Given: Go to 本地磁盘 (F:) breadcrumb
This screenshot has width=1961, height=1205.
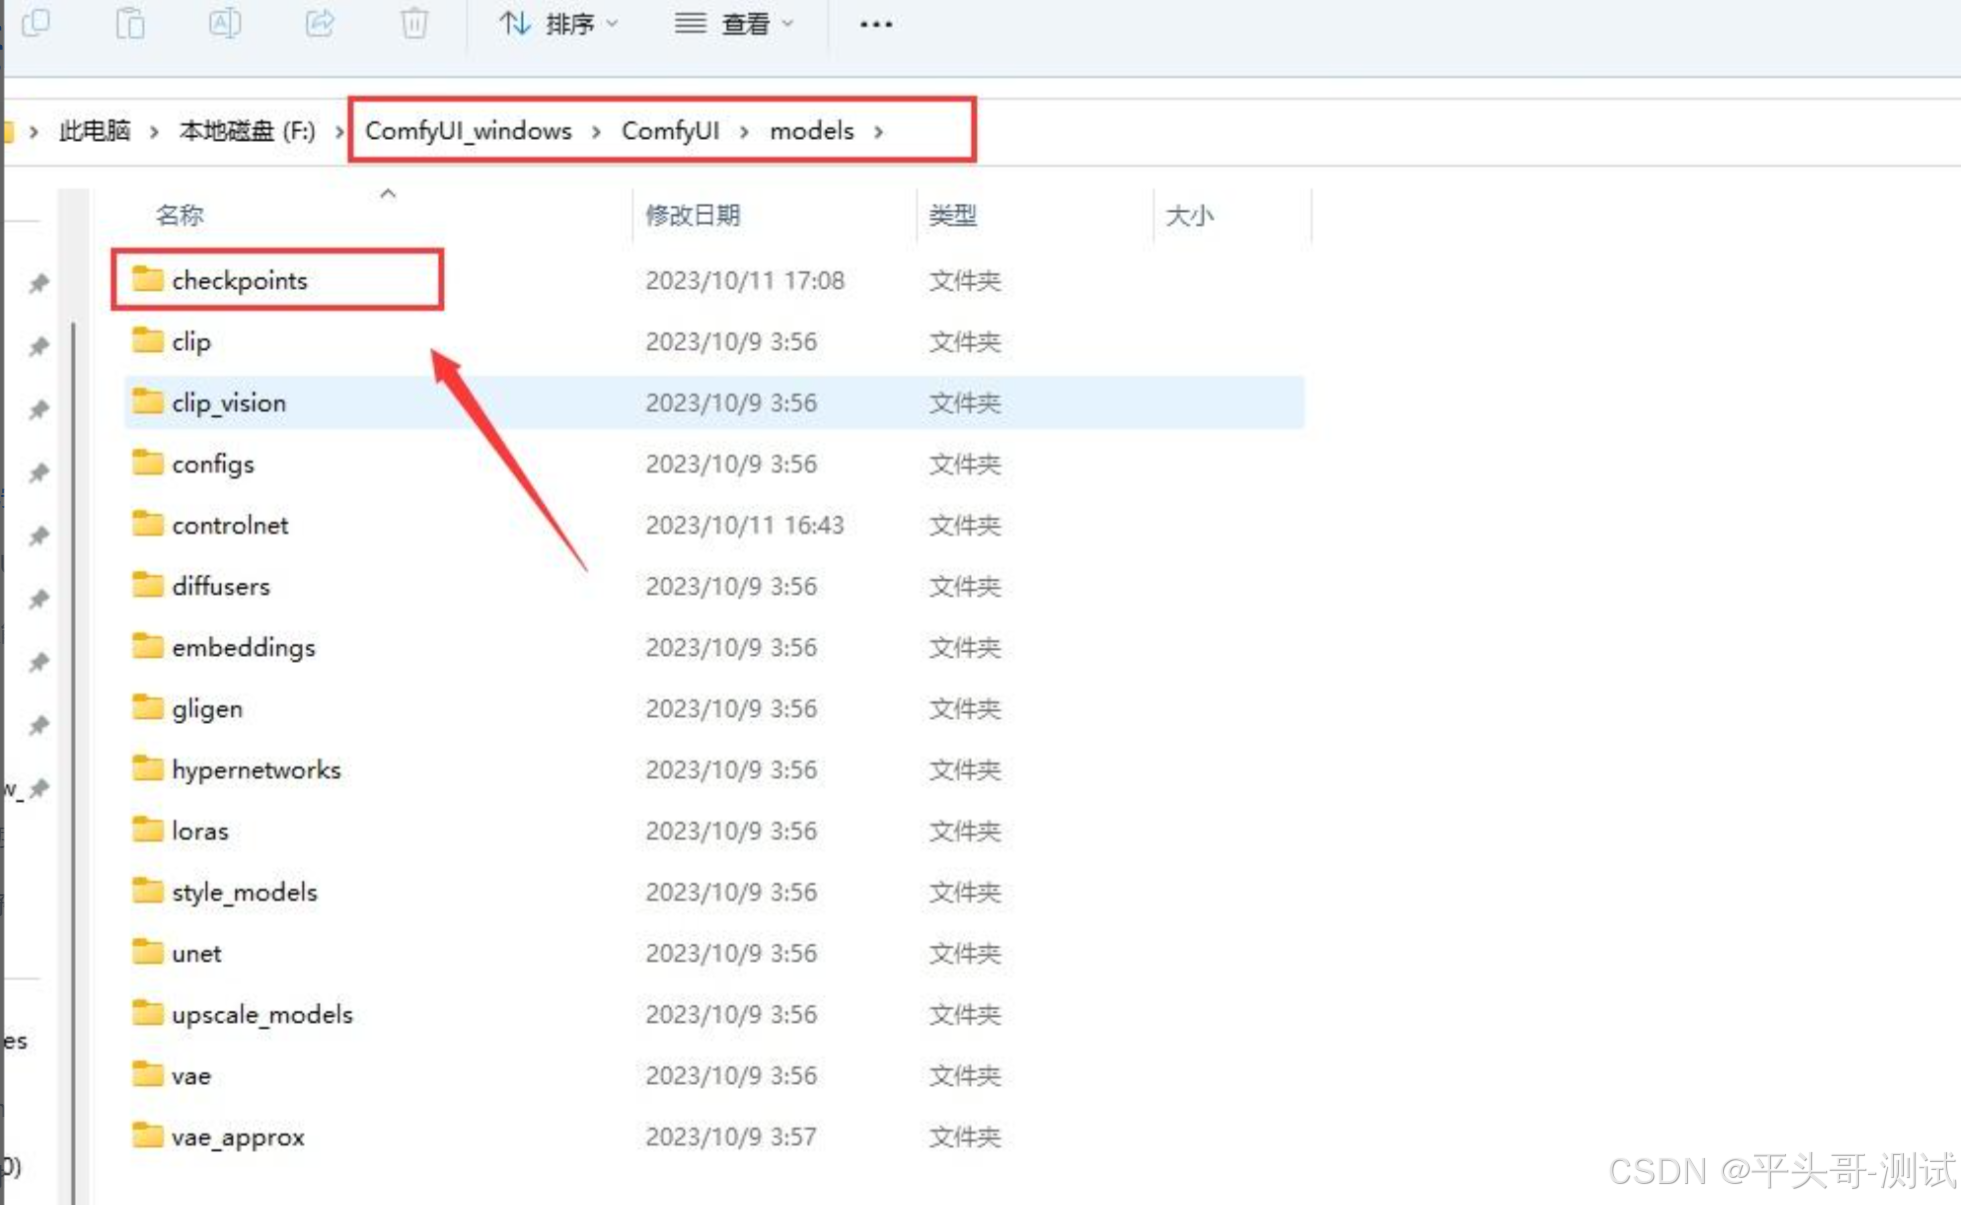Looking at the screenshot, I should (246, 131).
